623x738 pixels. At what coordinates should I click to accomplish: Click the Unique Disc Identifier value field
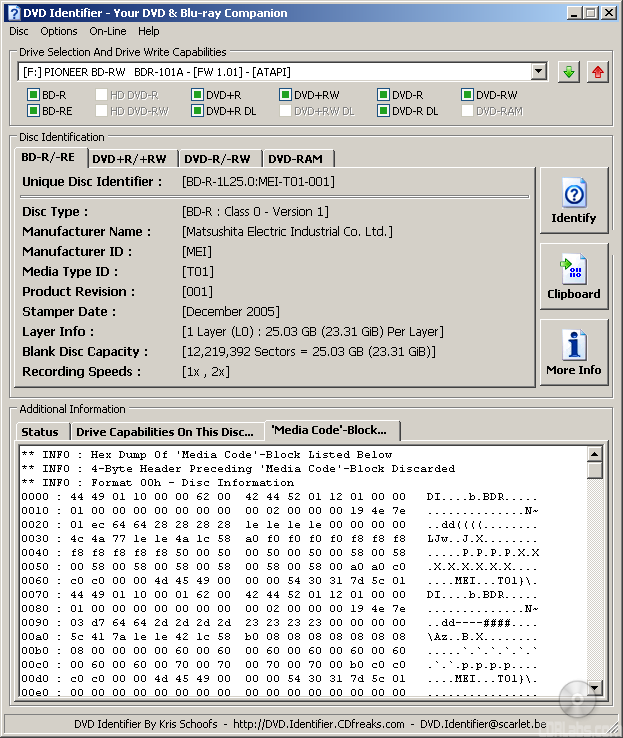(x=258, y=182)
